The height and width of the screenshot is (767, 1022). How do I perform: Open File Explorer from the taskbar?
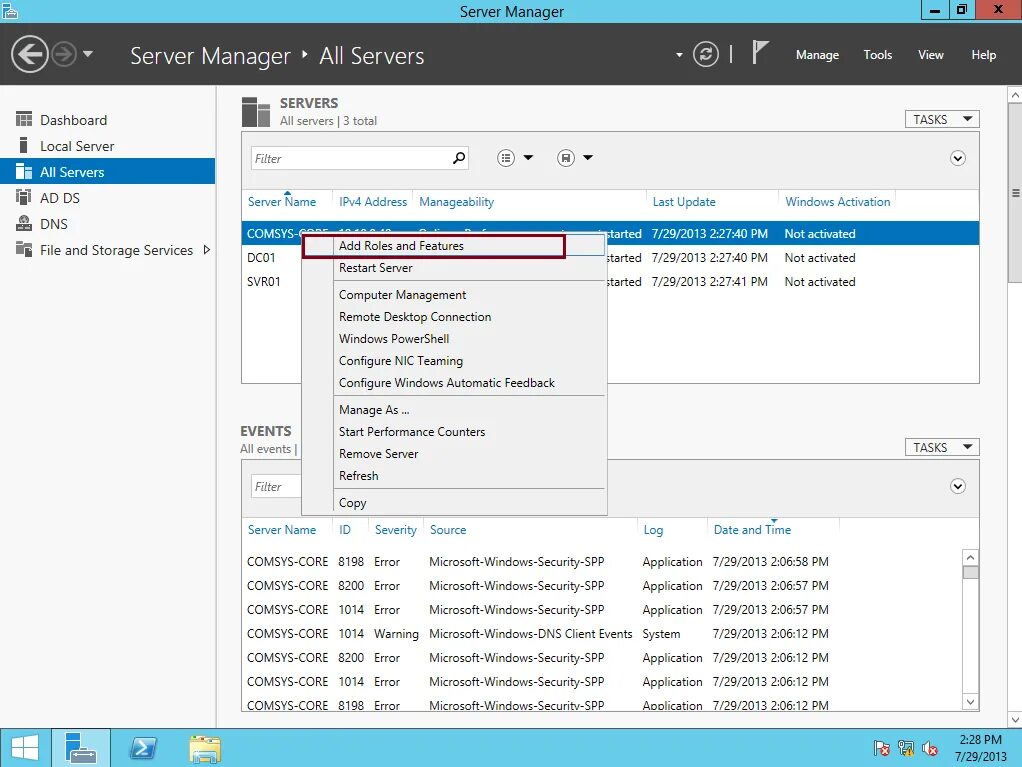pyautogui.click(x=205, y=748)
